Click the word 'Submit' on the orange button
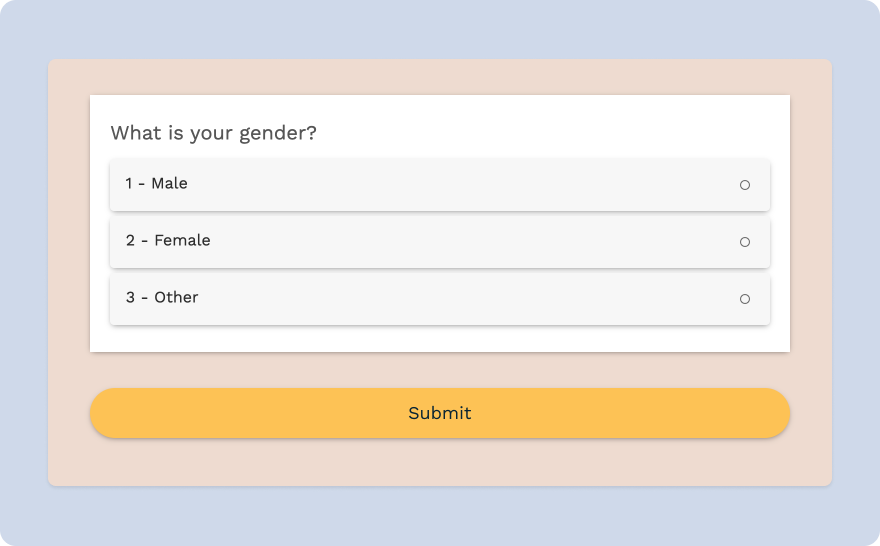Viewport: 880px width, 546px height. [x=439, y=413]
